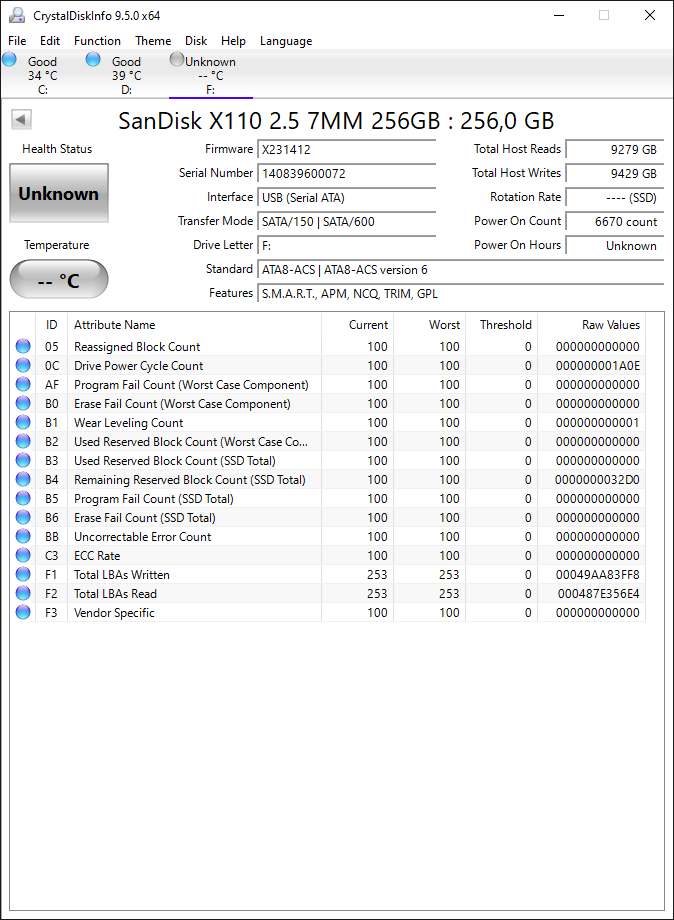Open the Language menu
This screenshot has width=674, height=920.
coord(286,41)
